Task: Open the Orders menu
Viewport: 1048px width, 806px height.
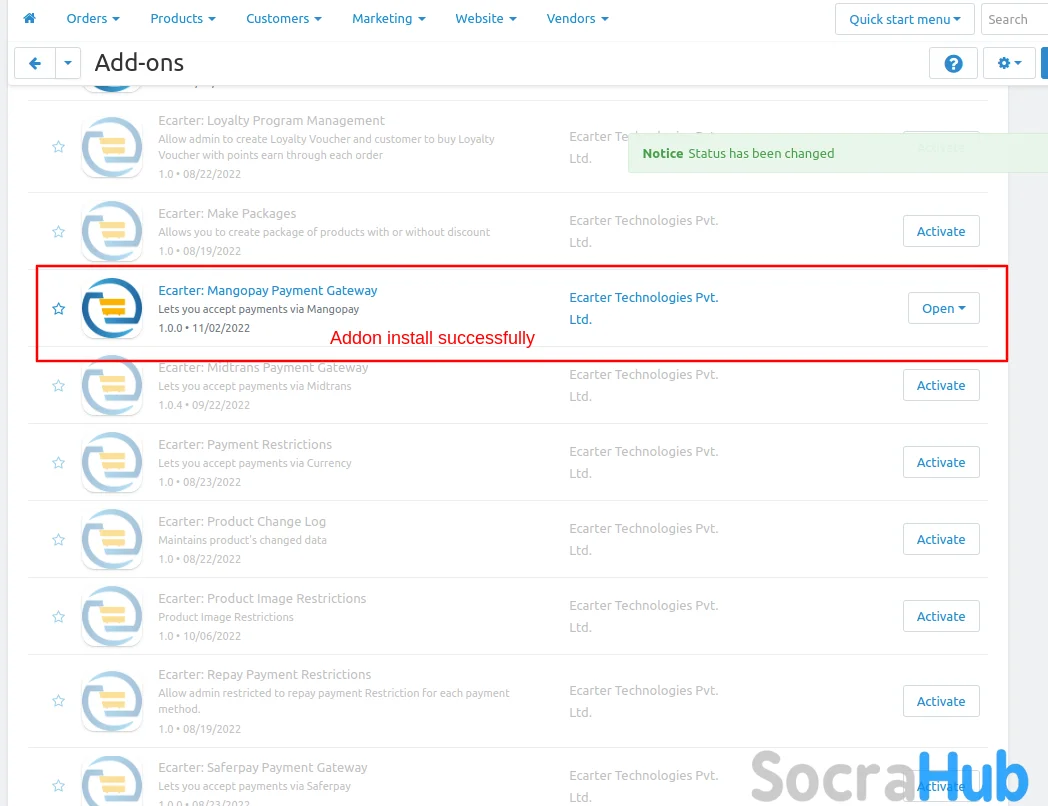Action: pyautogui.click(x=93, y=19)
